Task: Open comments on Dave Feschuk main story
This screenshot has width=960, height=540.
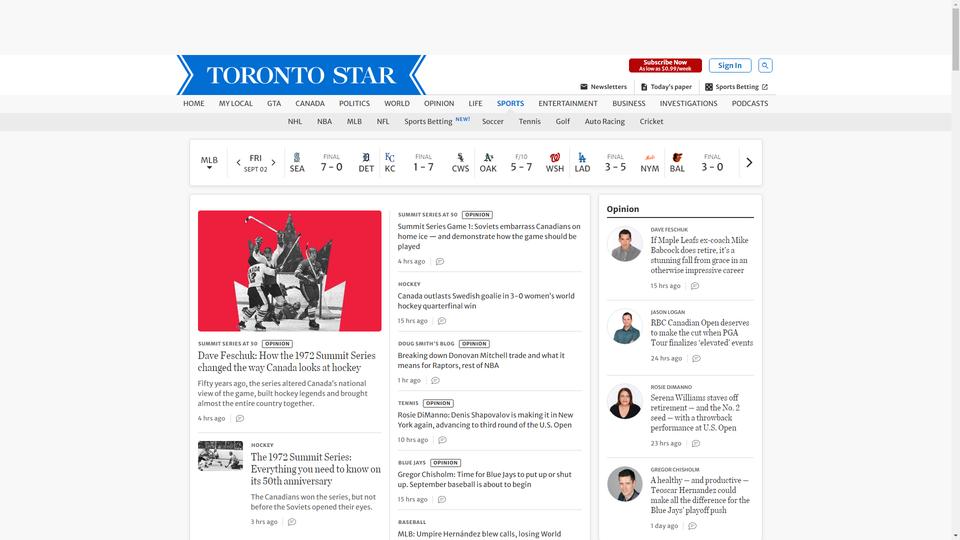Action: (240, 418)
